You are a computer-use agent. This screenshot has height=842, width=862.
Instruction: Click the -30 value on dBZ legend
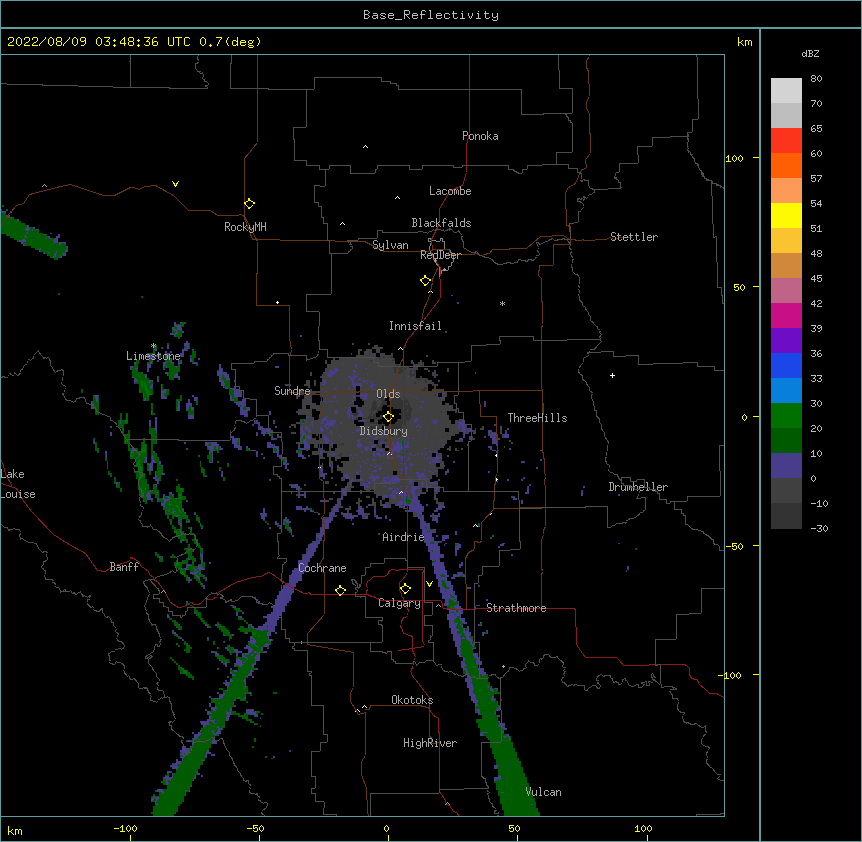pyautogui.click(x=819, y=528)
